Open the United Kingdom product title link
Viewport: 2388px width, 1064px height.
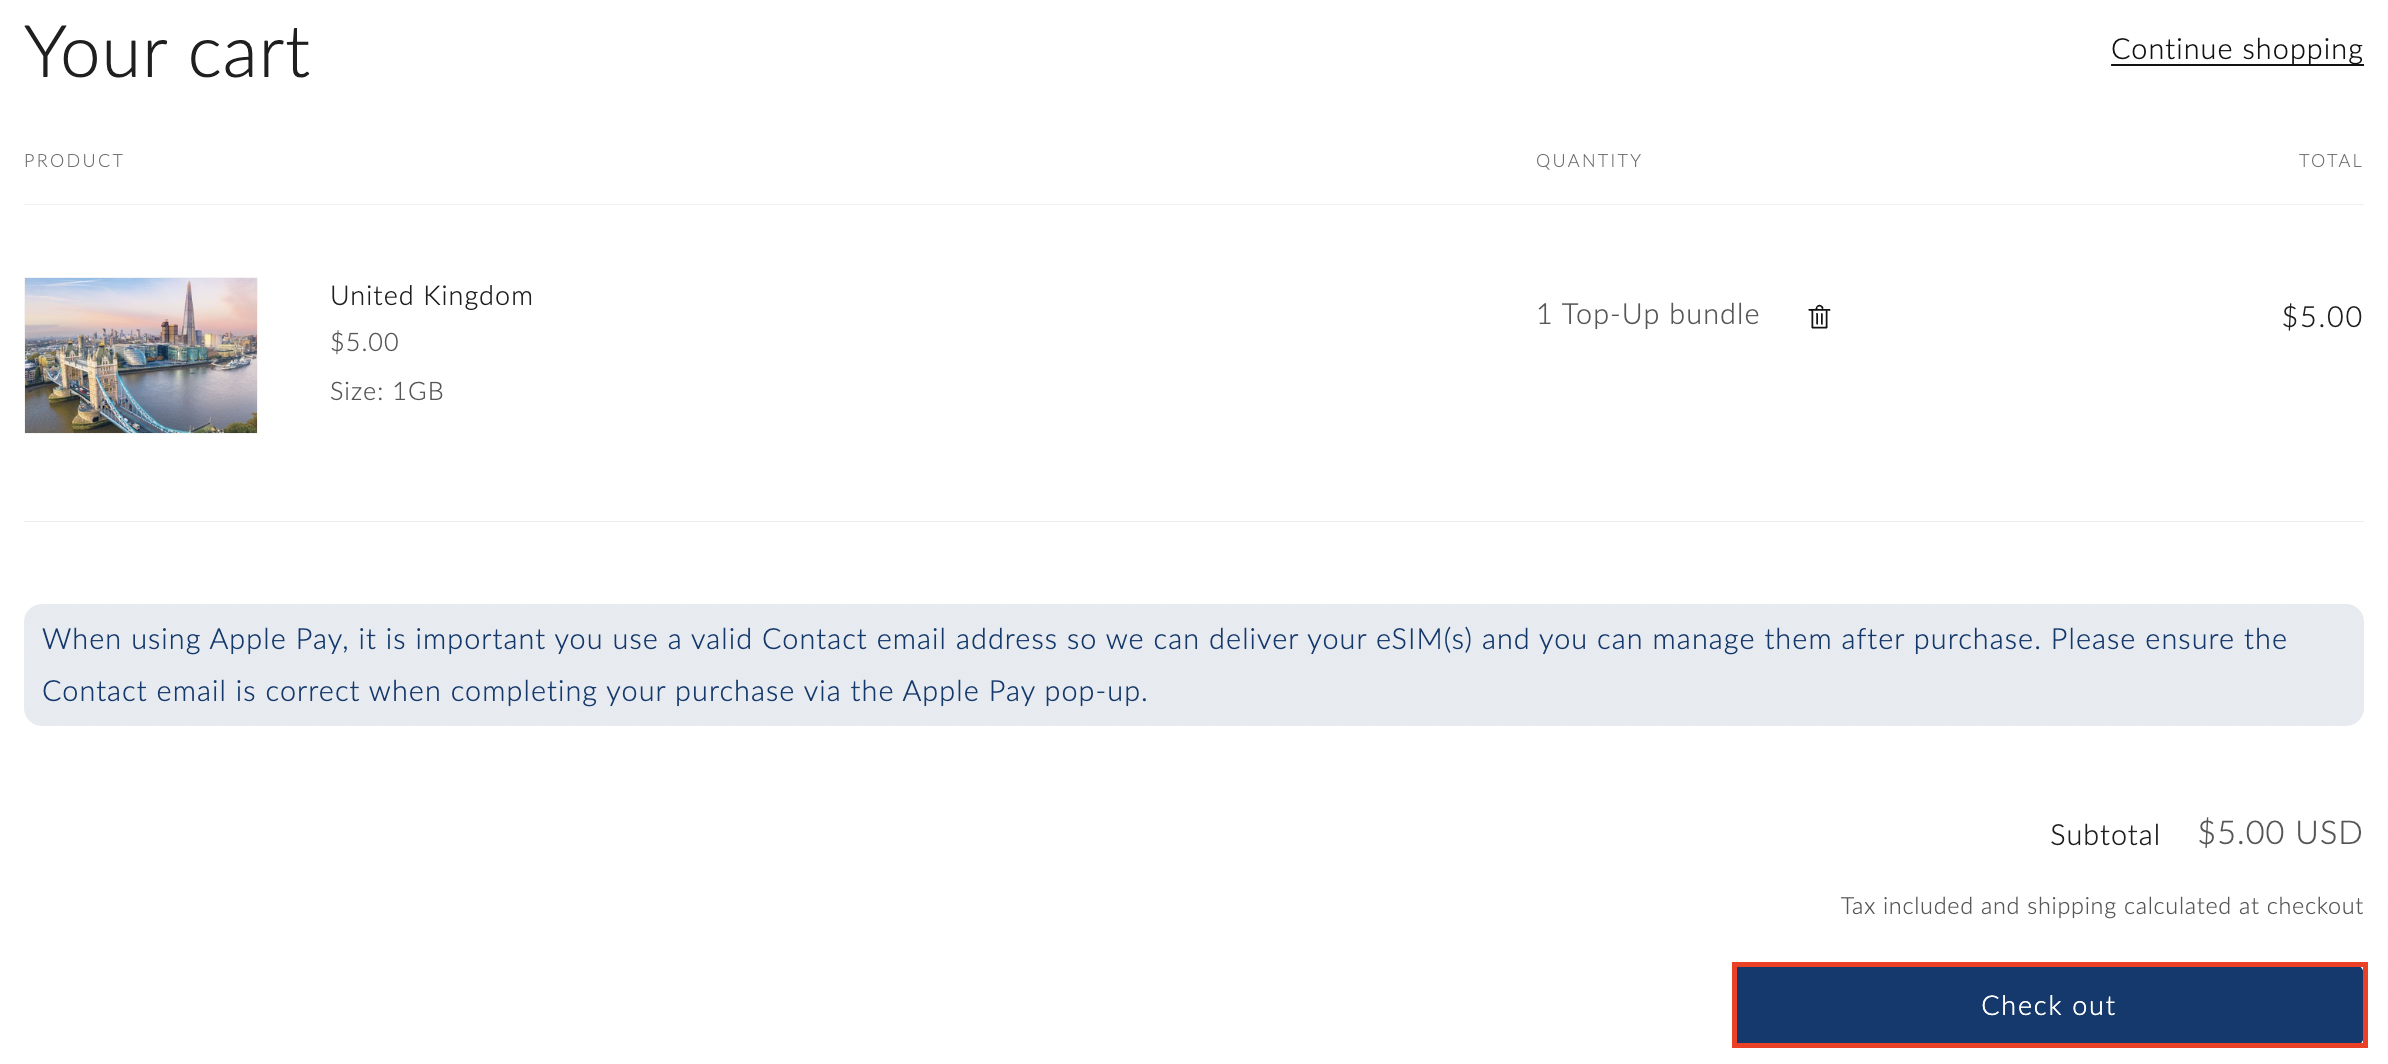coord(431,295)
